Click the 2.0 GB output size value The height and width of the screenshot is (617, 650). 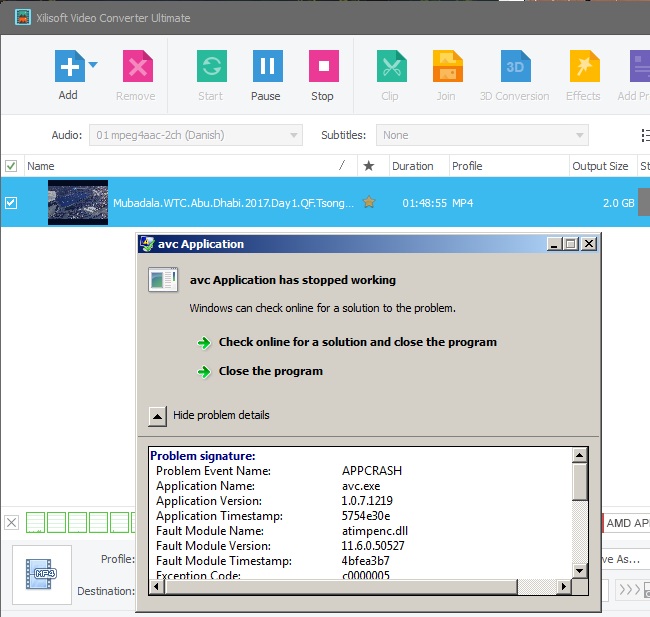[618, 203]
